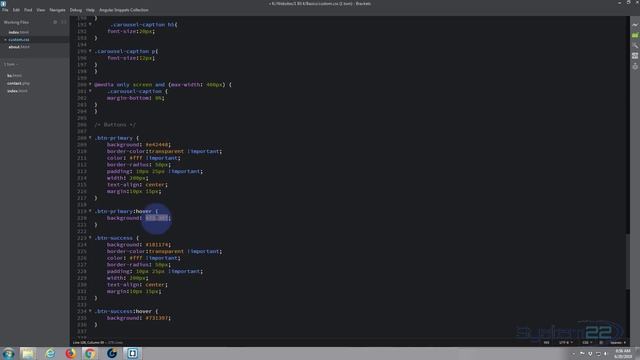Collapse the .carousel-caption p fold arrow
640x360 pixels.
(x=90, y=51)
